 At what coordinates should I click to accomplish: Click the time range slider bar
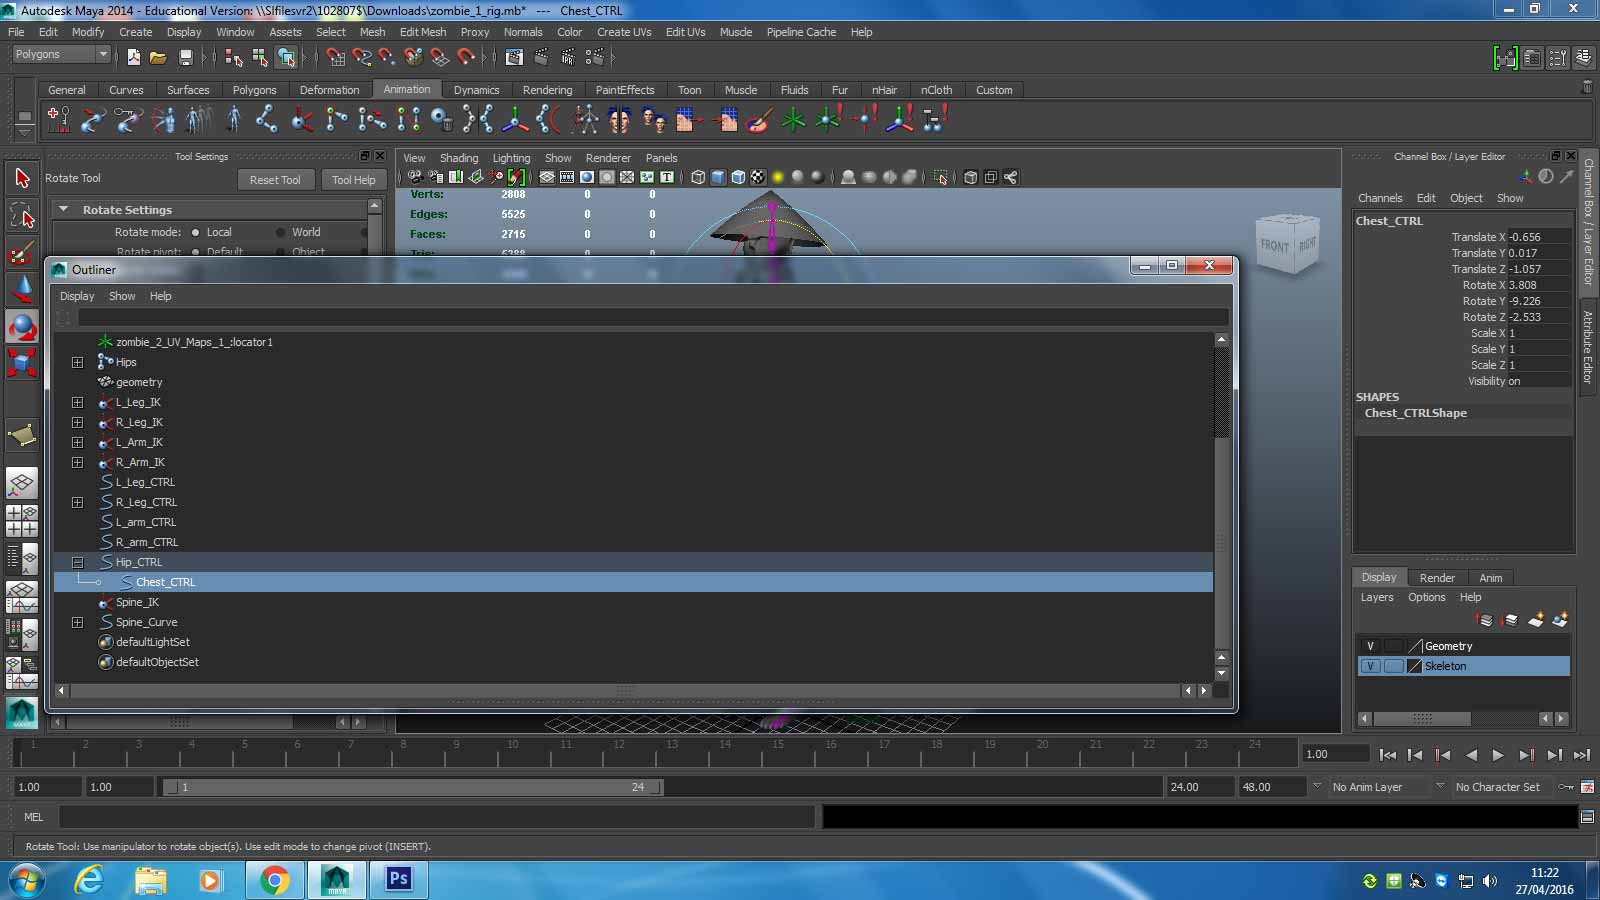click(412, 787)
